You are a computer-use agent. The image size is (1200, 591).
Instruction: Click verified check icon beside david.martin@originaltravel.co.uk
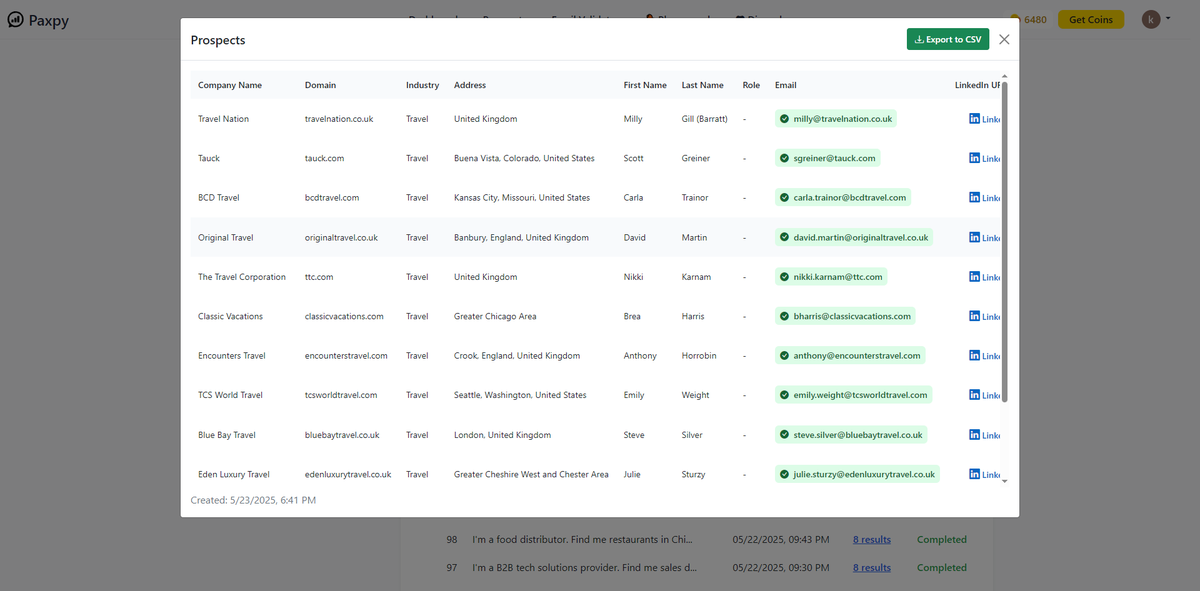(785, 237)
